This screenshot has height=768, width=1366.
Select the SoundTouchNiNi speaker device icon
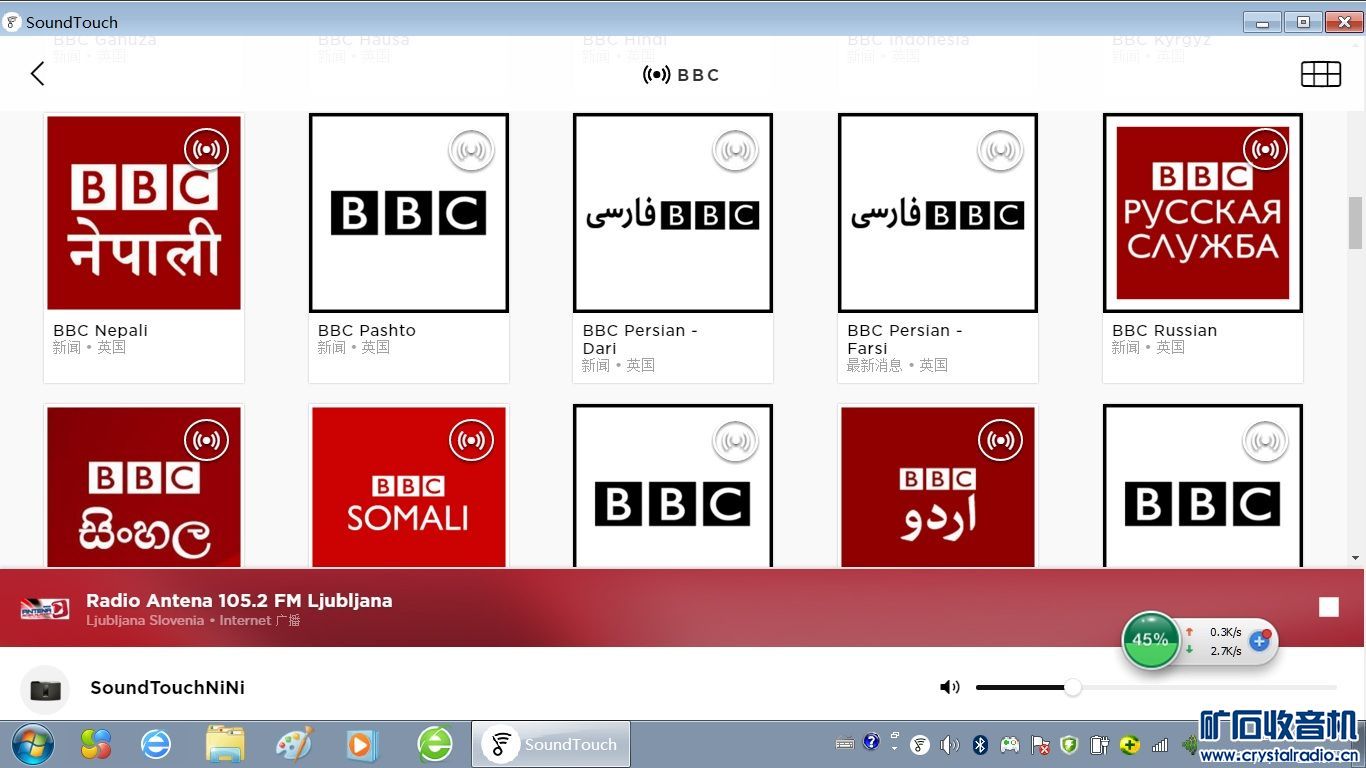(x=45, y=689)
